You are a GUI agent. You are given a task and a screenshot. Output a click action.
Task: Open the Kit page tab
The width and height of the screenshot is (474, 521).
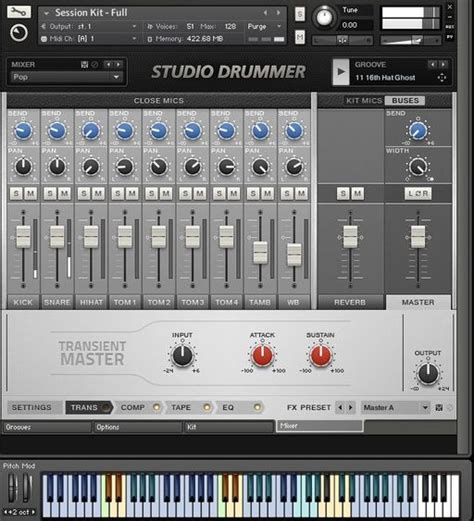[229, 427]
